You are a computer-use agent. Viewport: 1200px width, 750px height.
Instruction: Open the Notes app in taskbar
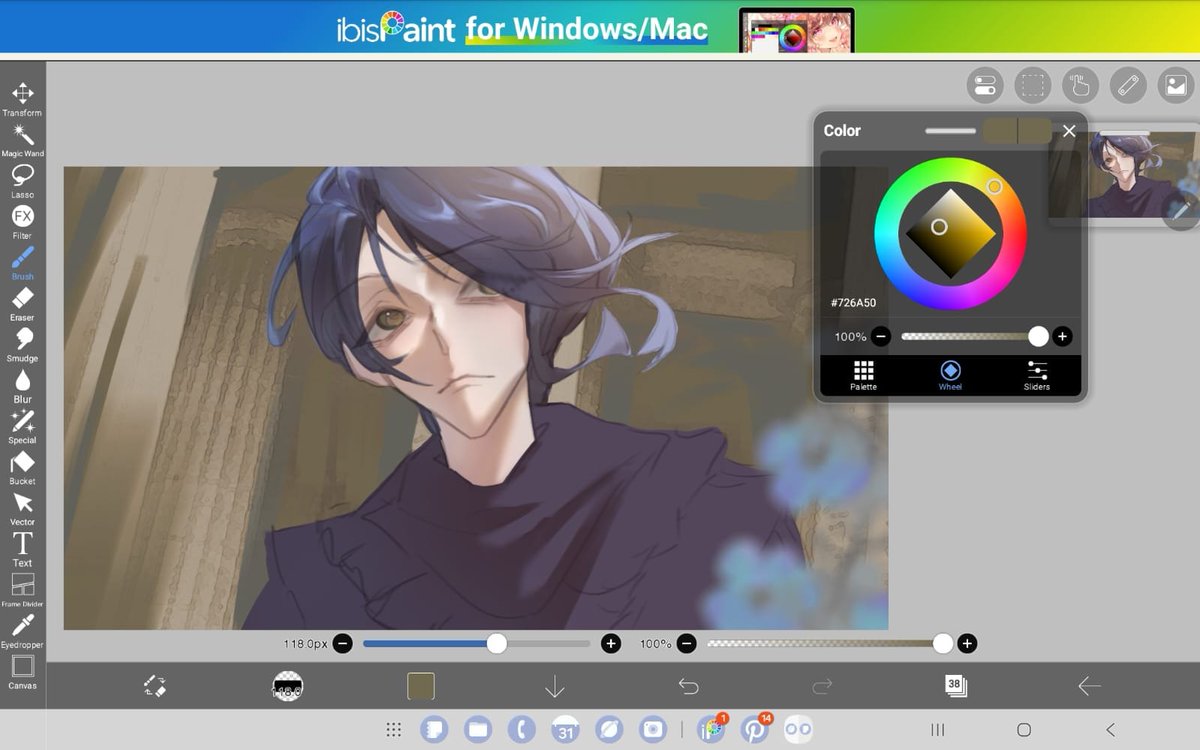click(434, 730)
